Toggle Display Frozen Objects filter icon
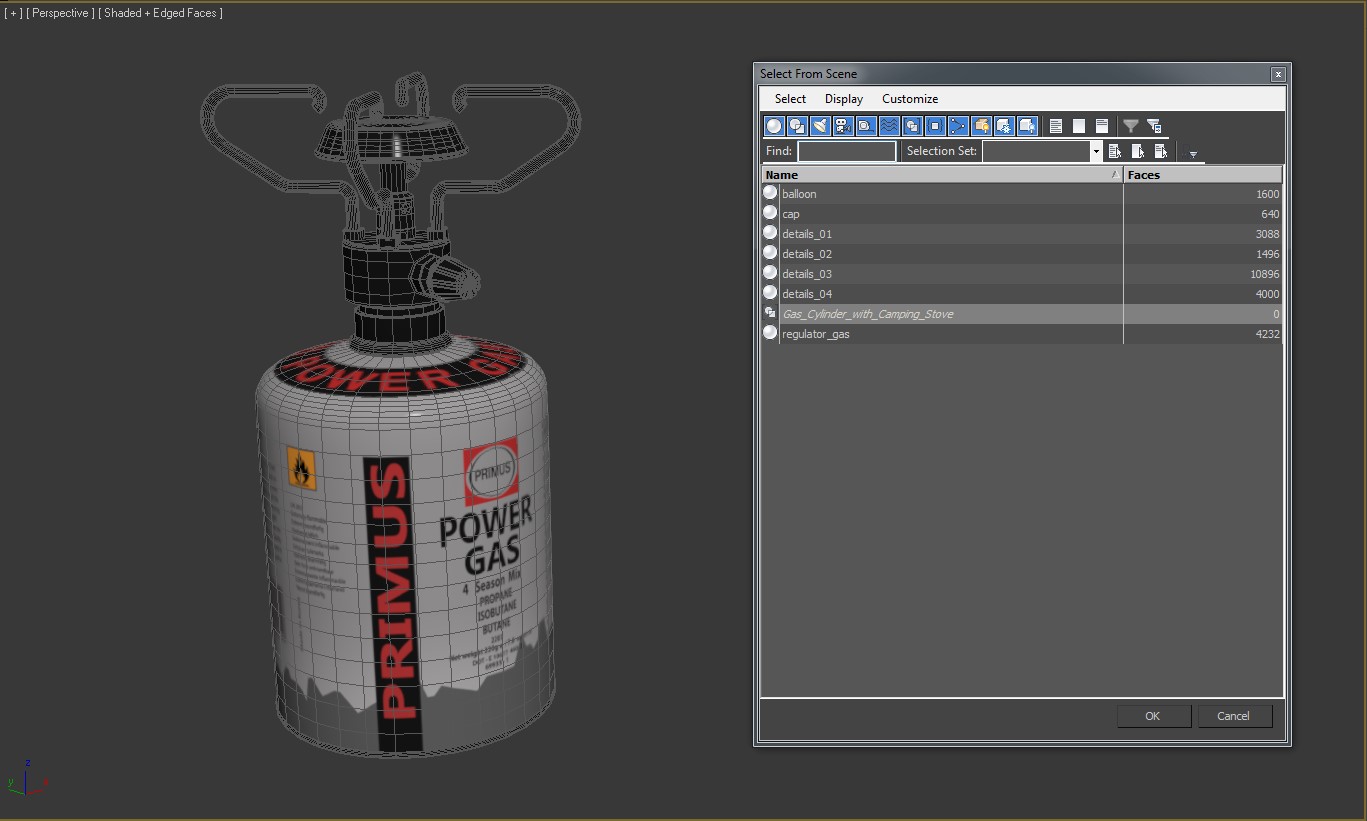This screenshot has width=1367, height=821. (x=1004, y=126)
